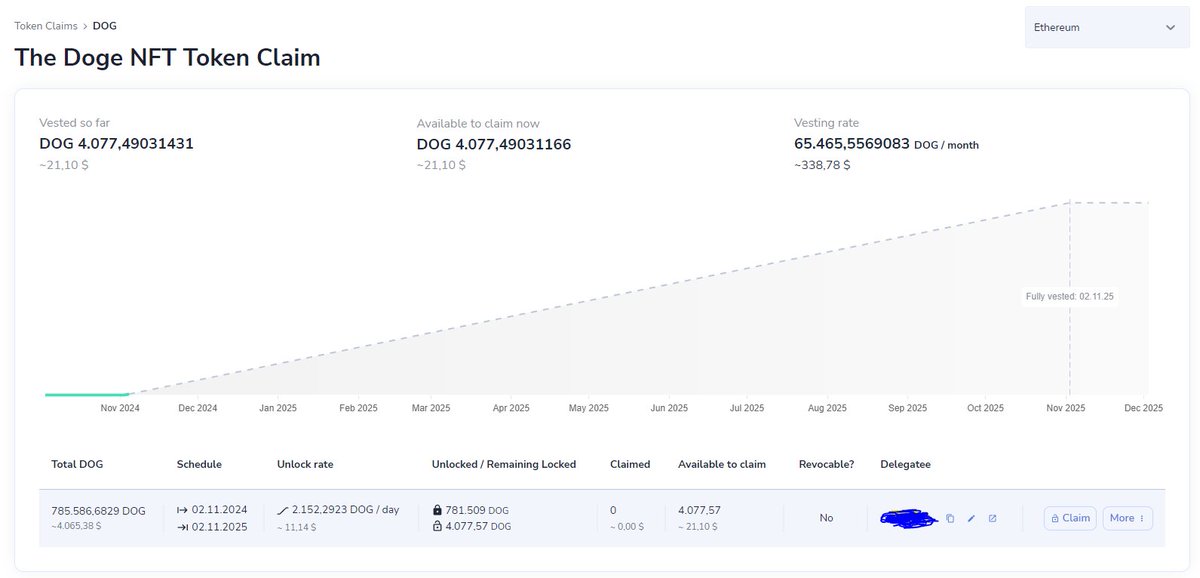Click the Oct 2025 chart axis label
Viewport: 1200px width, 578px height.
click(985, 408)
